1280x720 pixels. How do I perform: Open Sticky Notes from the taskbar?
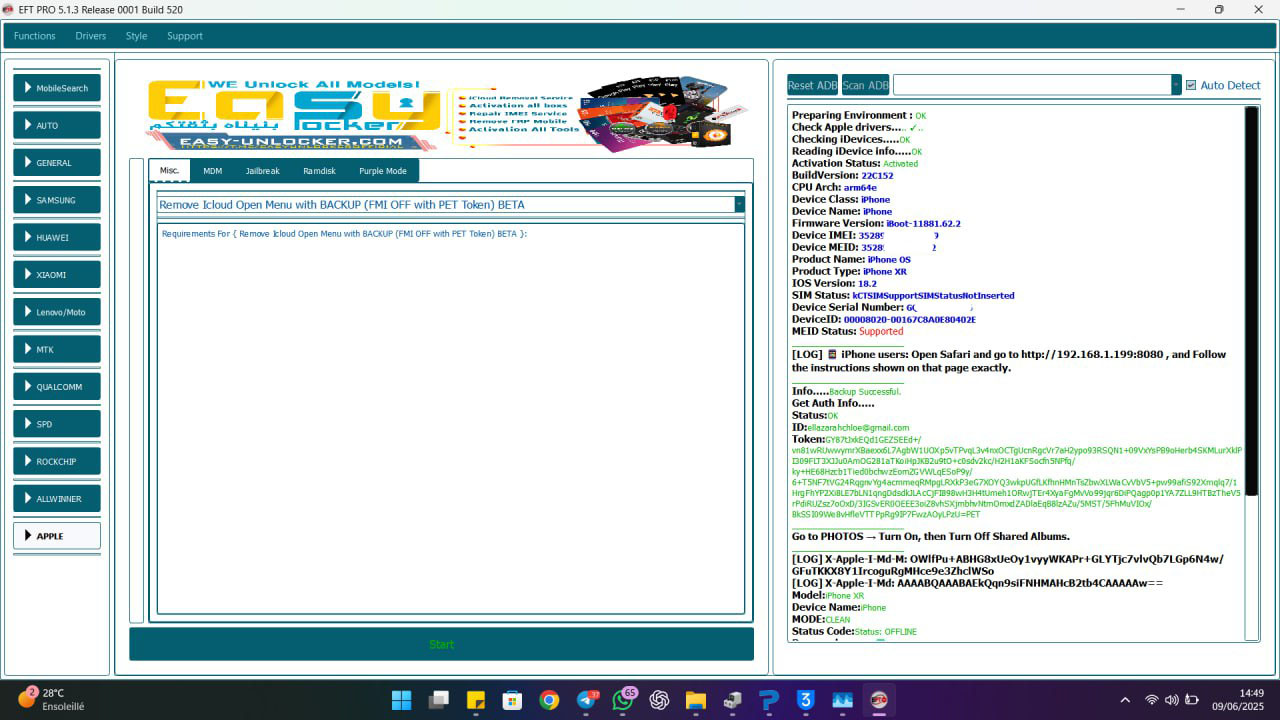(476, 700)
